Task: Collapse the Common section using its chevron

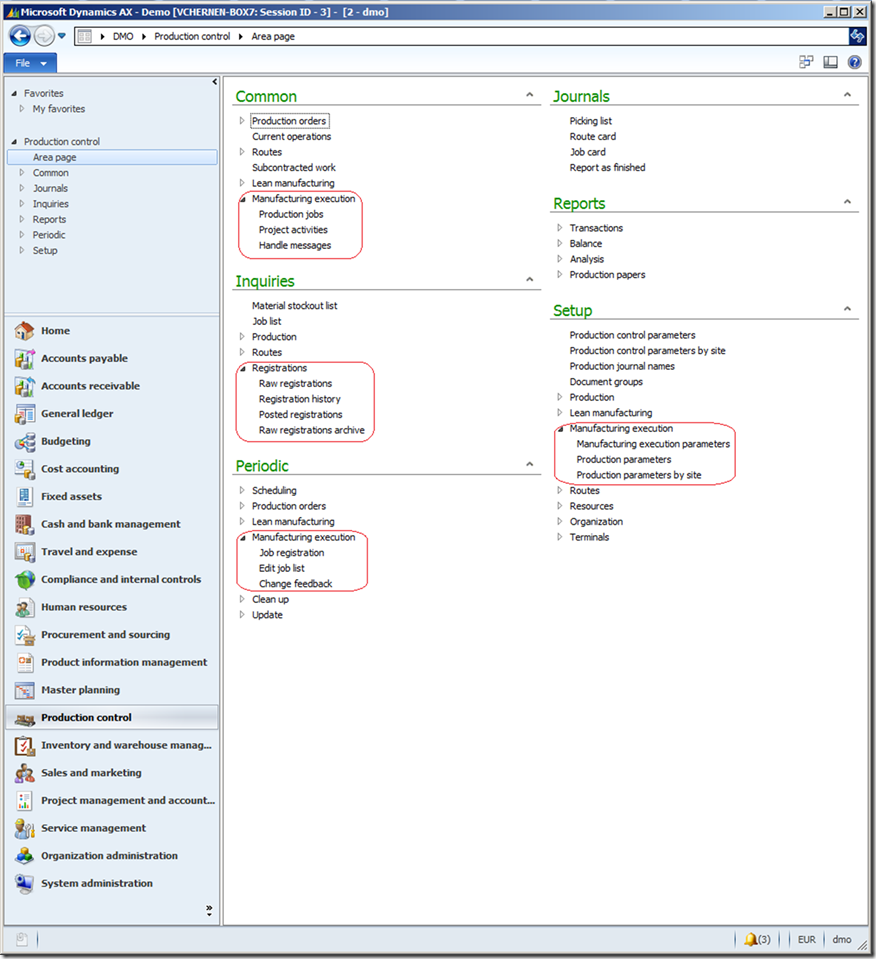Action: tap(530, 96)
